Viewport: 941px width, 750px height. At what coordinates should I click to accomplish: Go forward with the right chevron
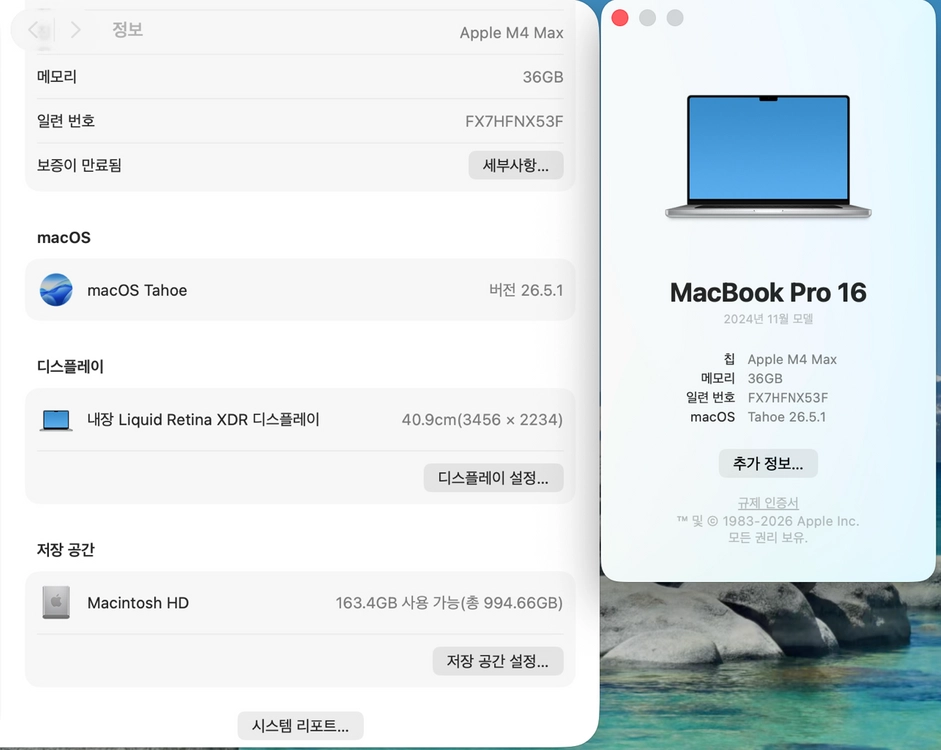75,29
